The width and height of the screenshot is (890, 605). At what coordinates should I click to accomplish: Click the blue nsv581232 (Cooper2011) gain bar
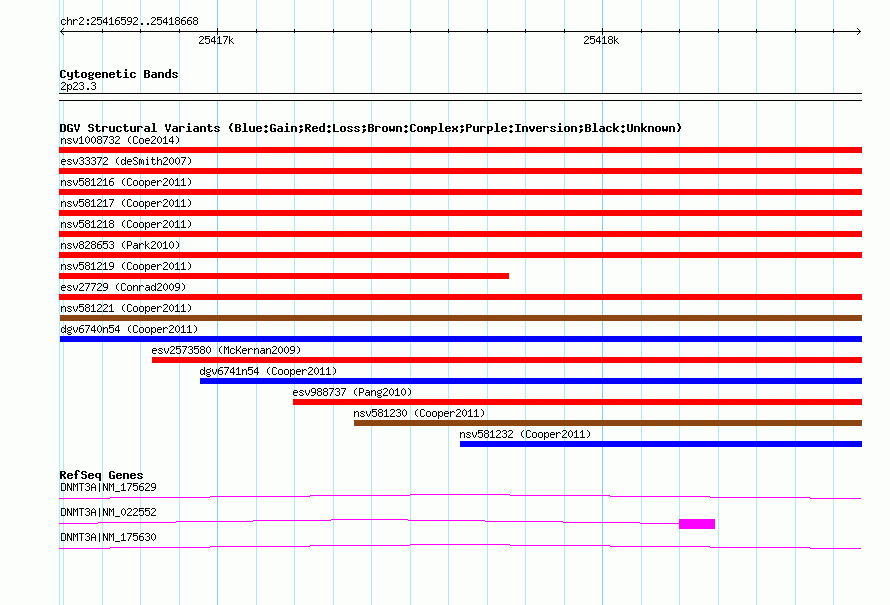[x=661, y=444]
